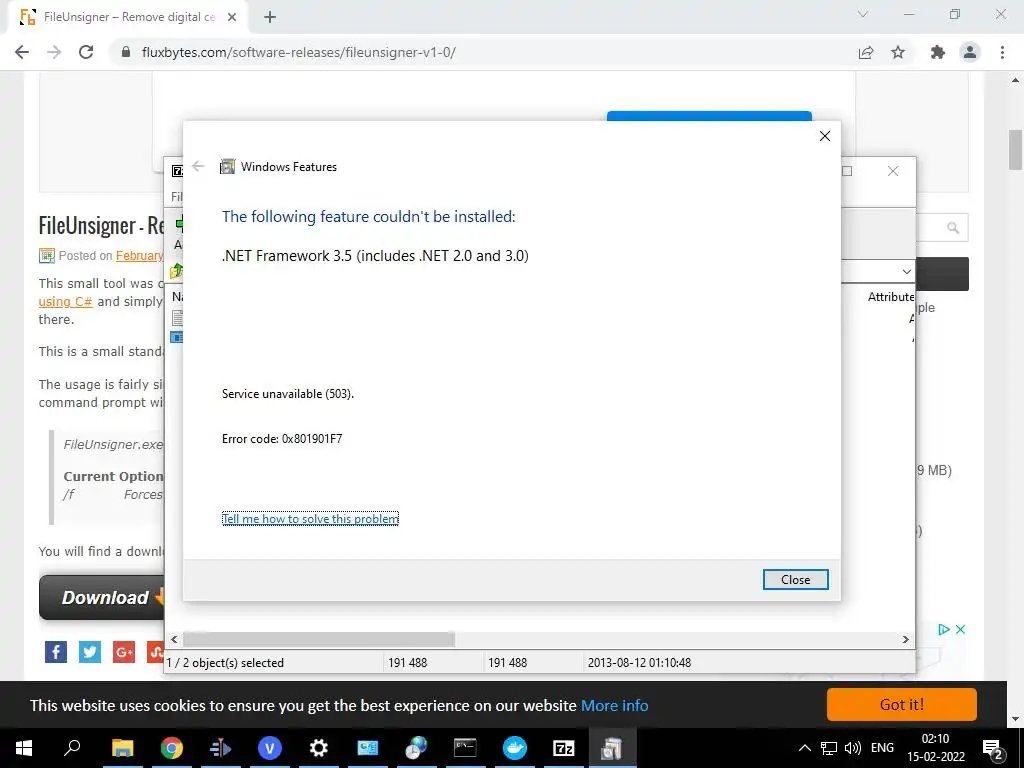The image size is (1024, 768).
Task: Show hidden system tray icons
Action: click(805, 748)
